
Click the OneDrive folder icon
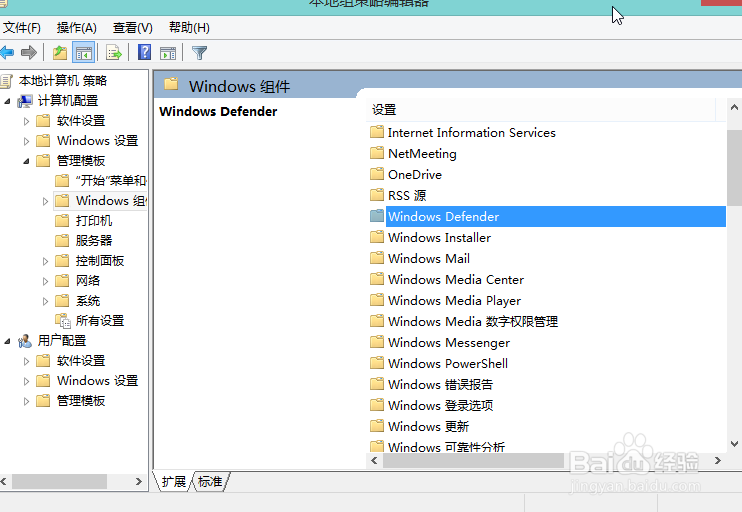[377, 174]
